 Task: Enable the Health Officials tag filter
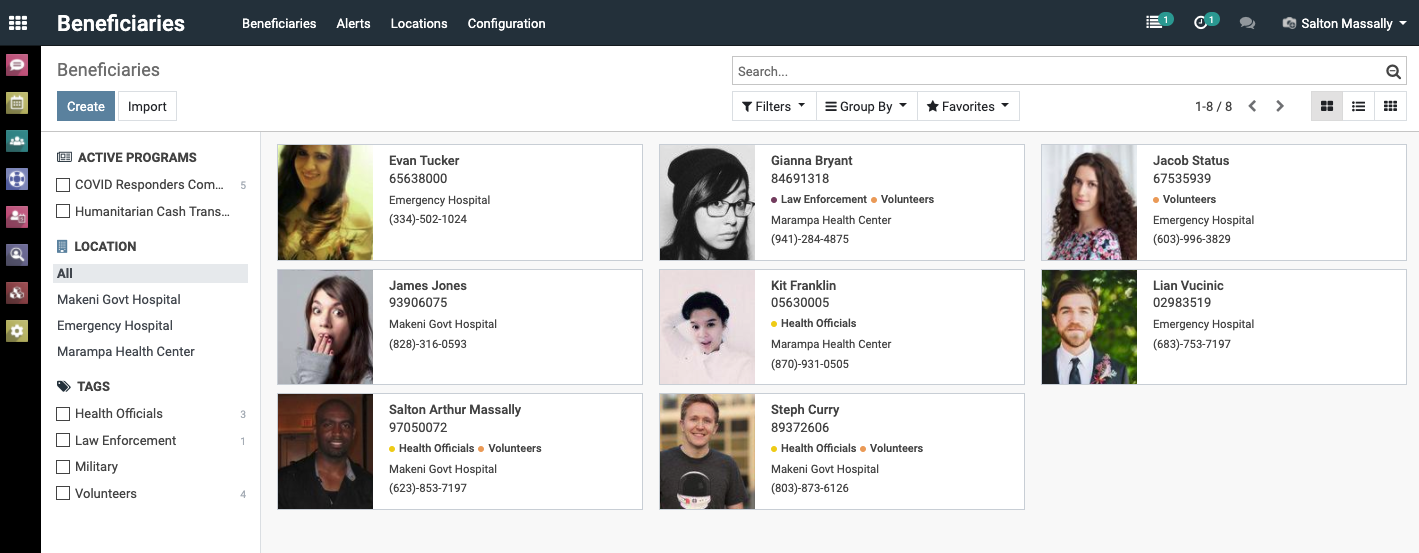[64, 414]
